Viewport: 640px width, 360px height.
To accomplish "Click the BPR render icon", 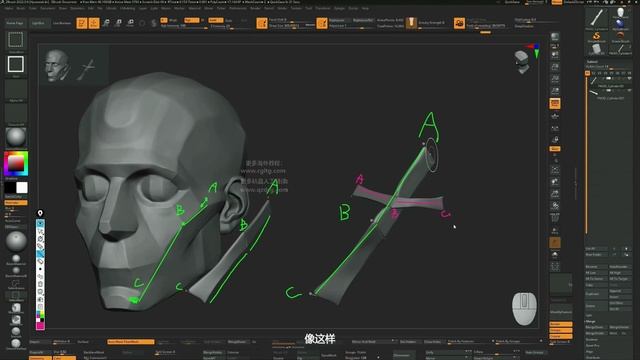I will tap(555, 37).
